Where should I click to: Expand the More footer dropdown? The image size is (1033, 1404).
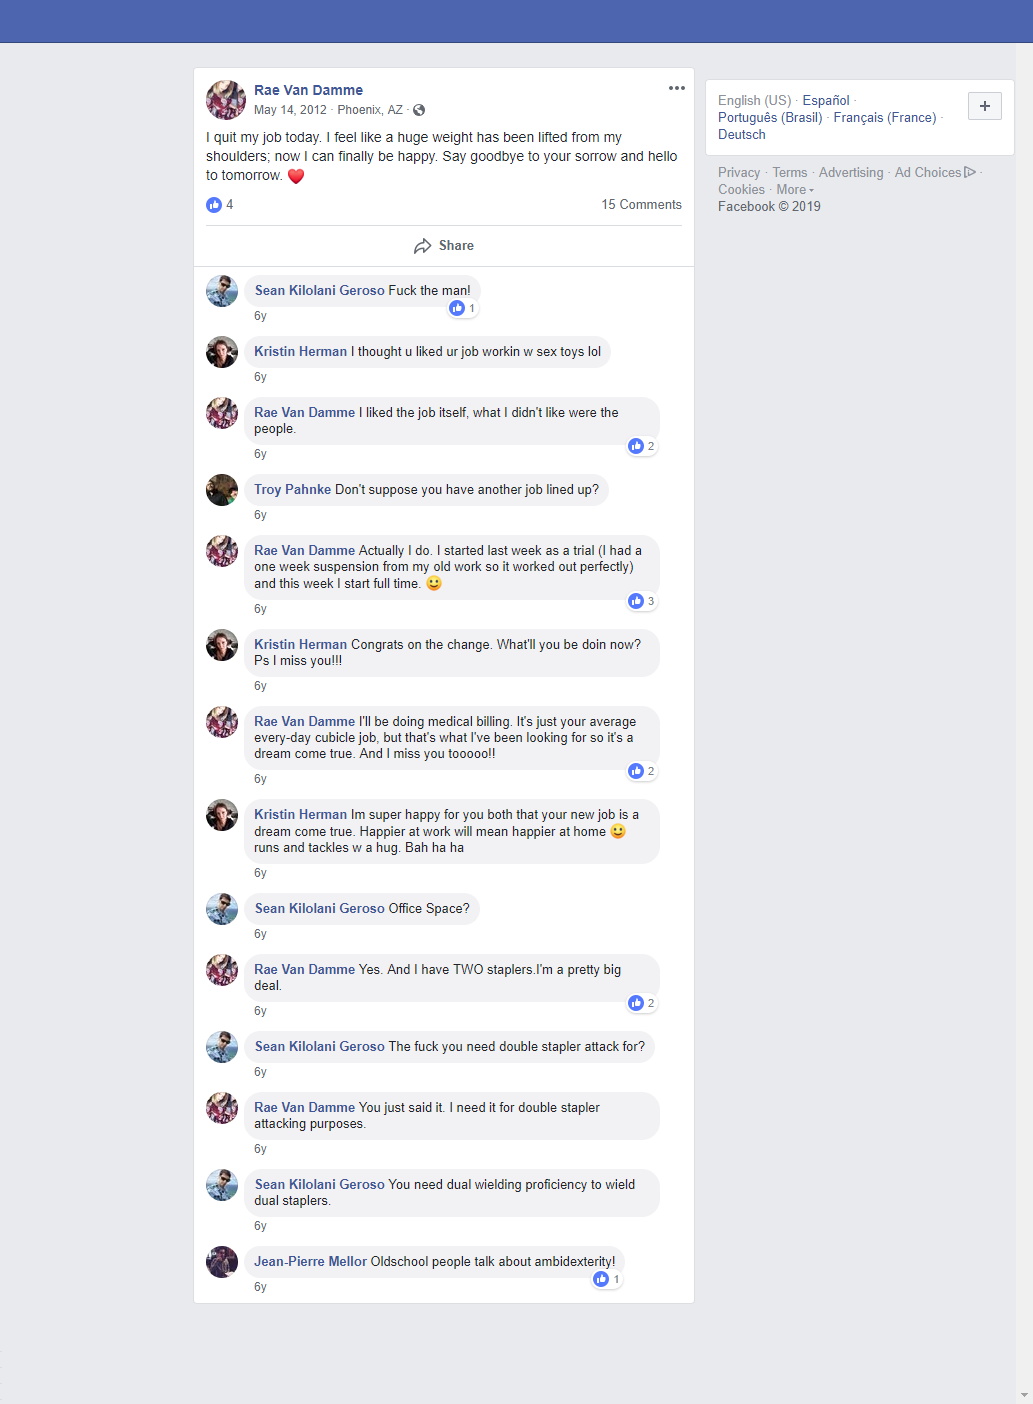795,190
